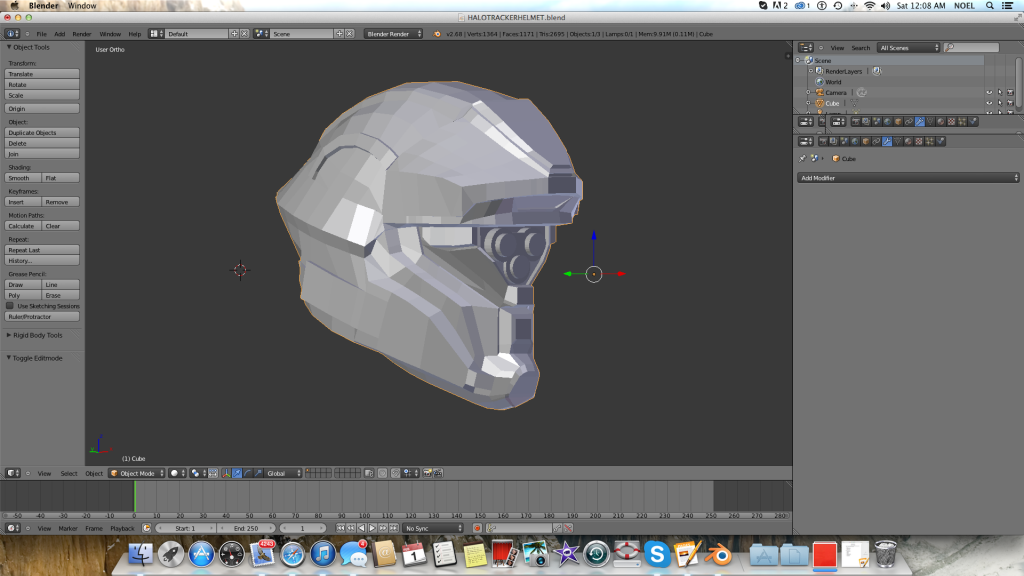The image size is (1024, 576).
Task: Hide Cube with its eye icon
Action: (989, 103)
